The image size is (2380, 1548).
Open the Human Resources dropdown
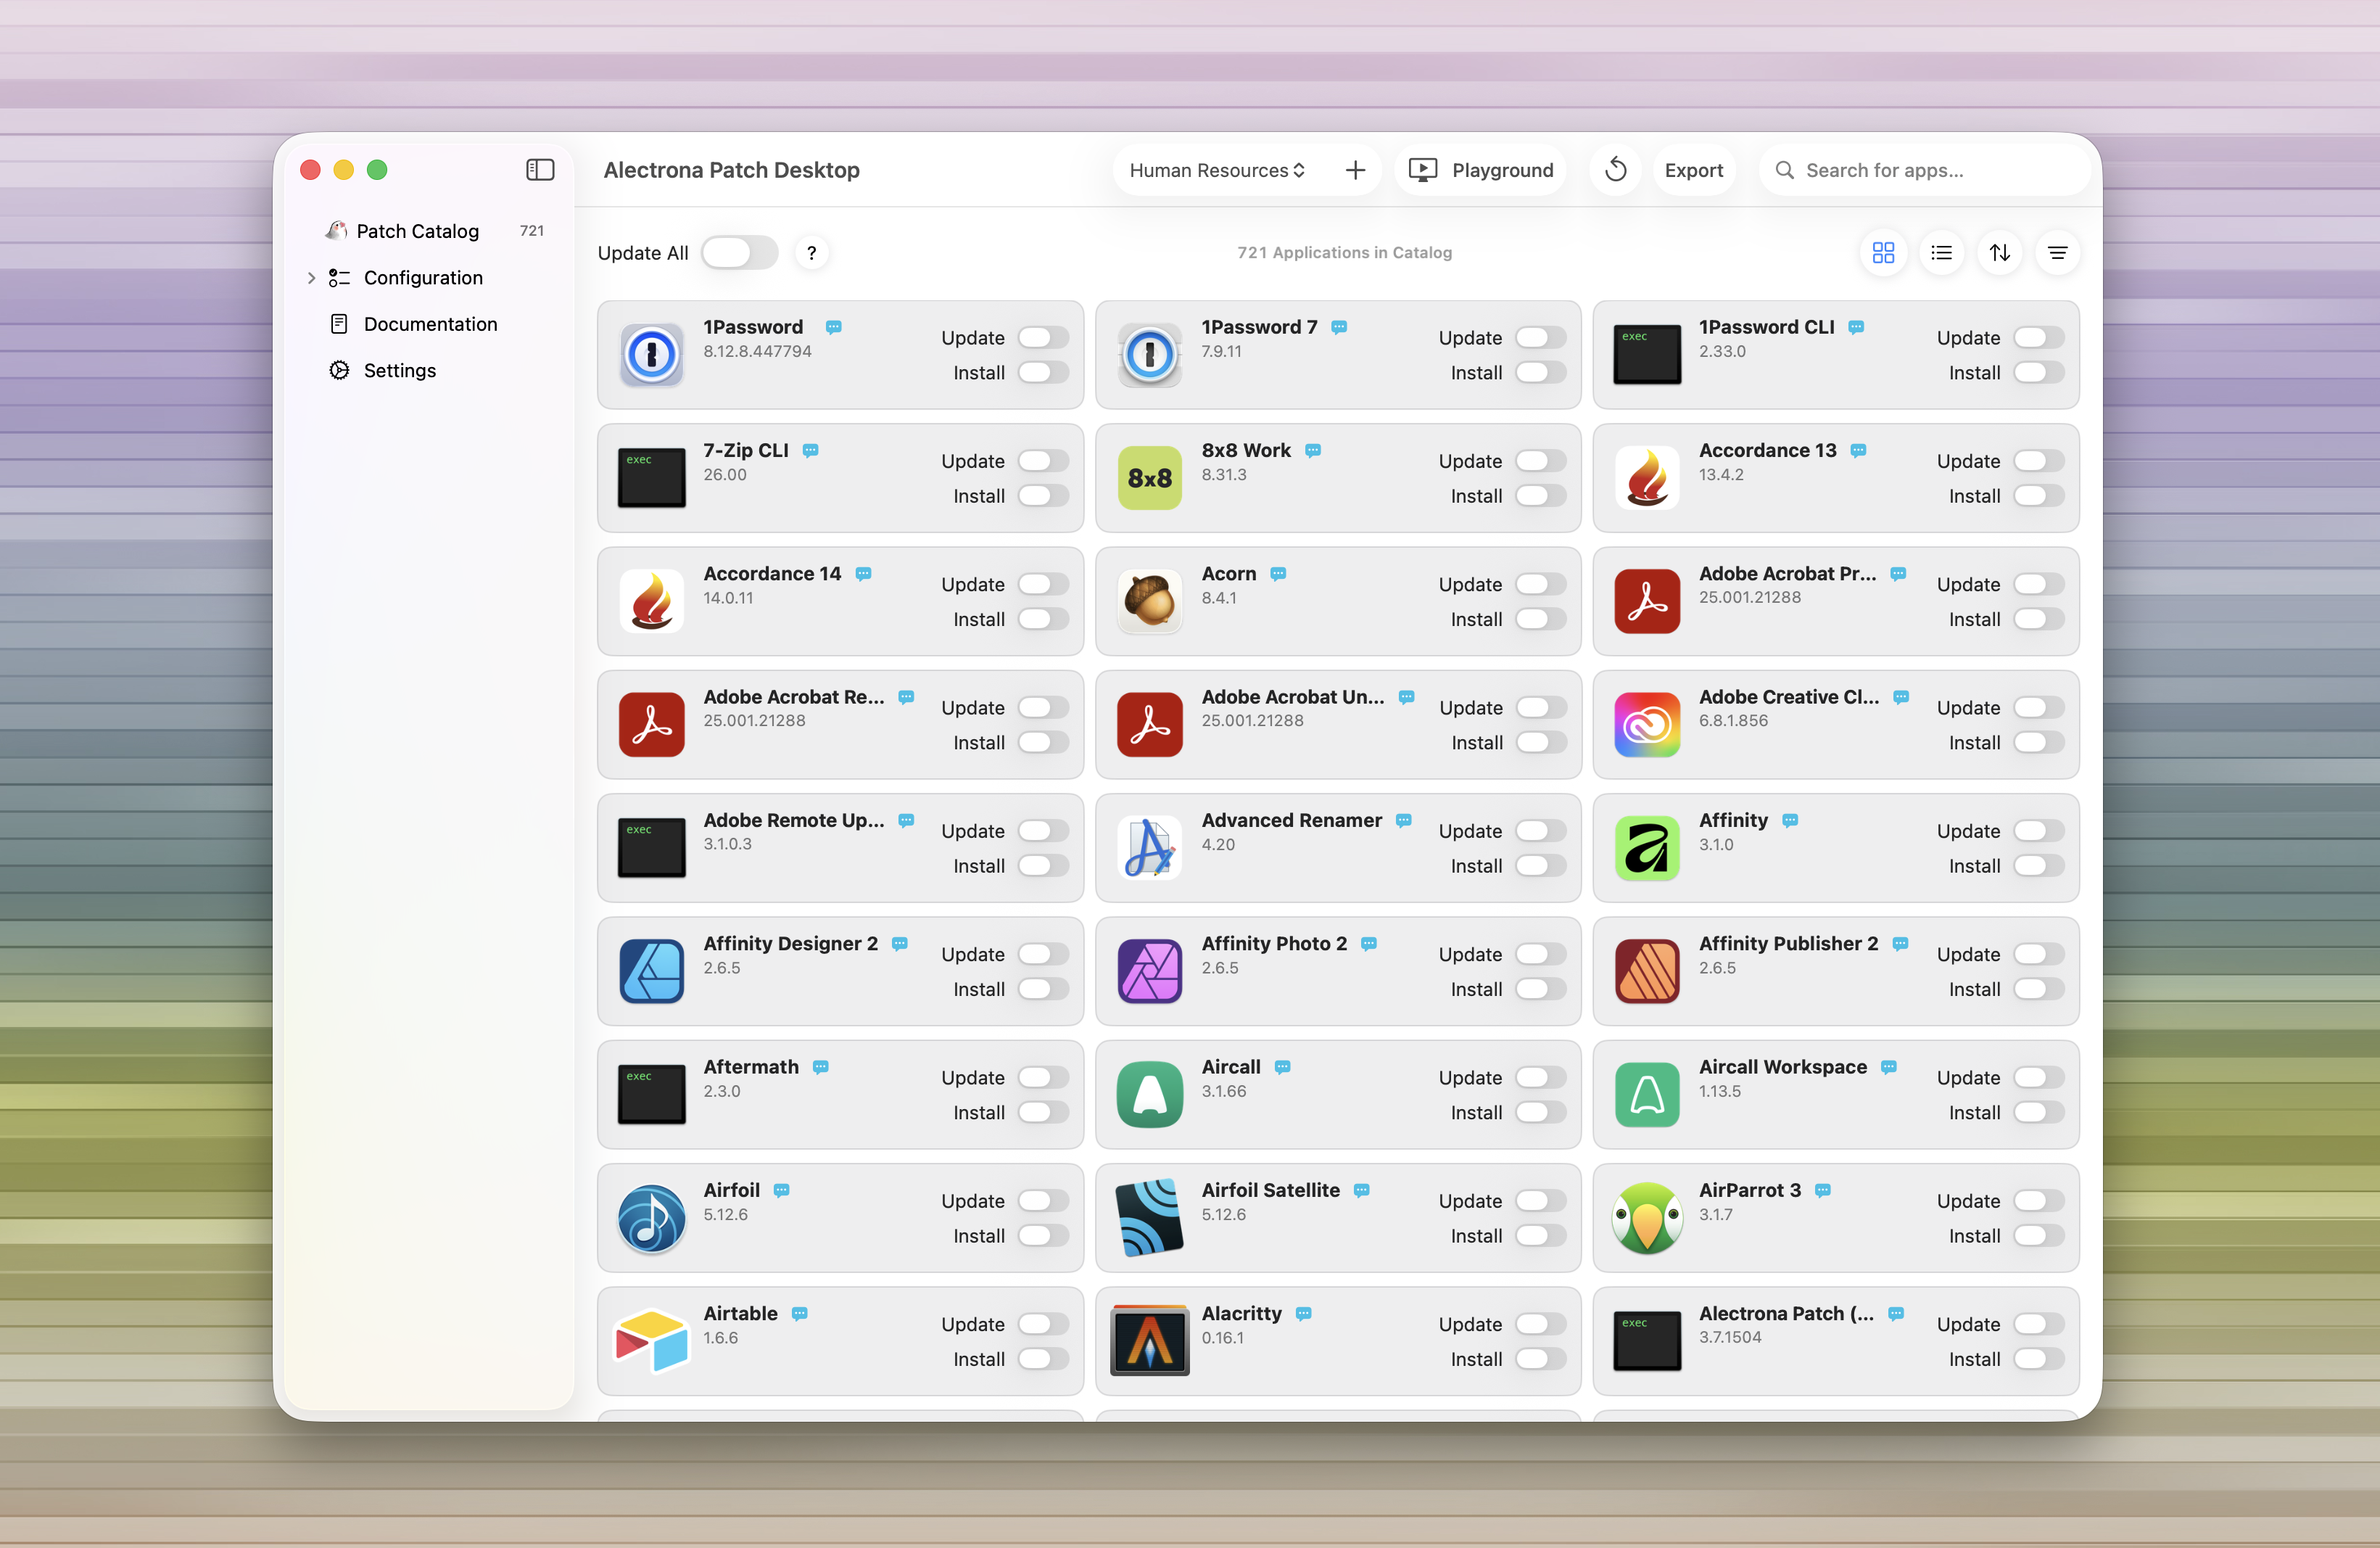(x=1216, y=170)
